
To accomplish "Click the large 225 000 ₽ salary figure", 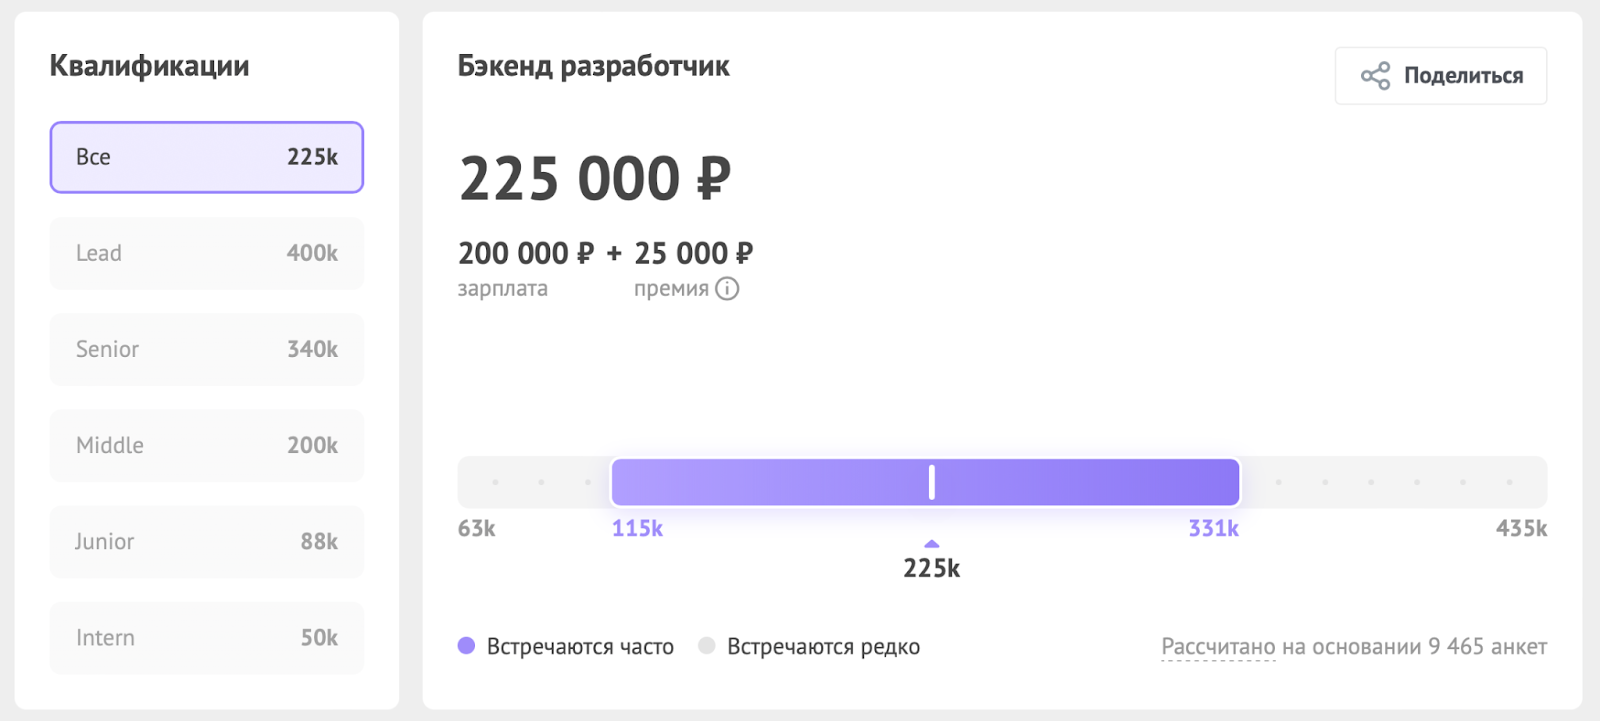I will click(596, 179).
